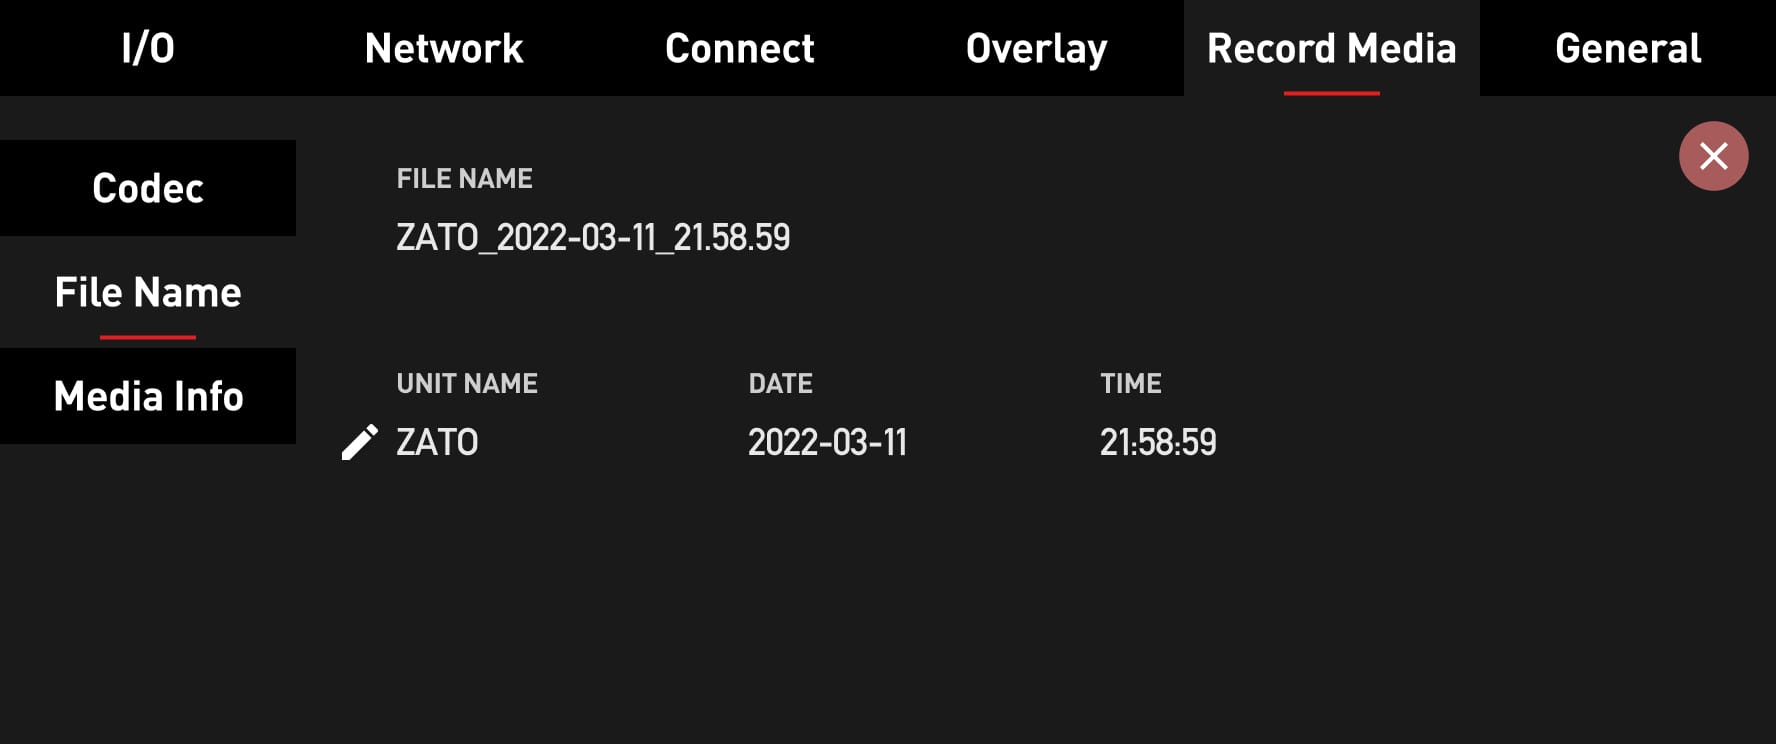Select File Name in the sidebar

coord(148,292)
